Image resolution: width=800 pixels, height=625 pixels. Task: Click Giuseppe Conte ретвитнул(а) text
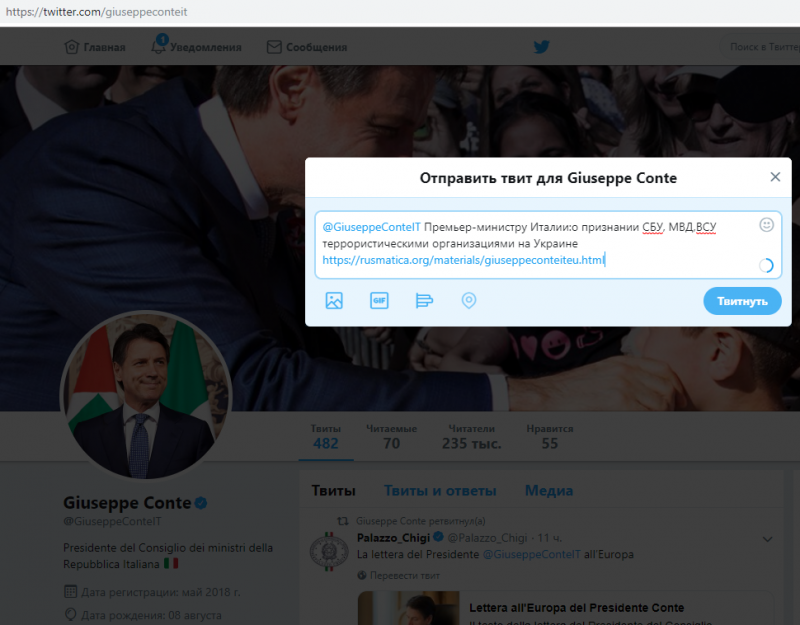click(x=420, y=521)
